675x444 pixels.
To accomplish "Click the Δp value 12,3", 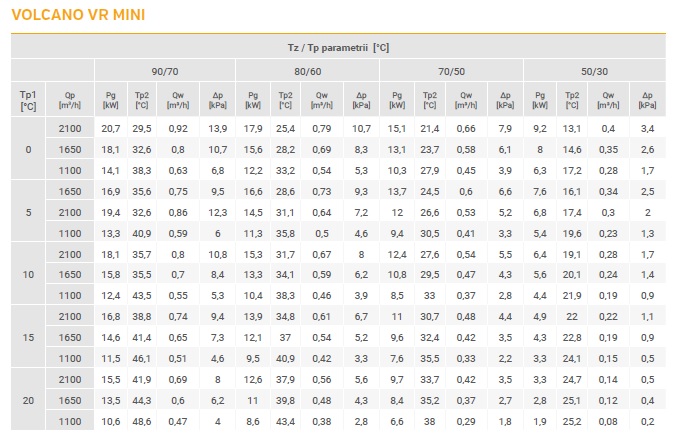I will click(x=218, y=212).
